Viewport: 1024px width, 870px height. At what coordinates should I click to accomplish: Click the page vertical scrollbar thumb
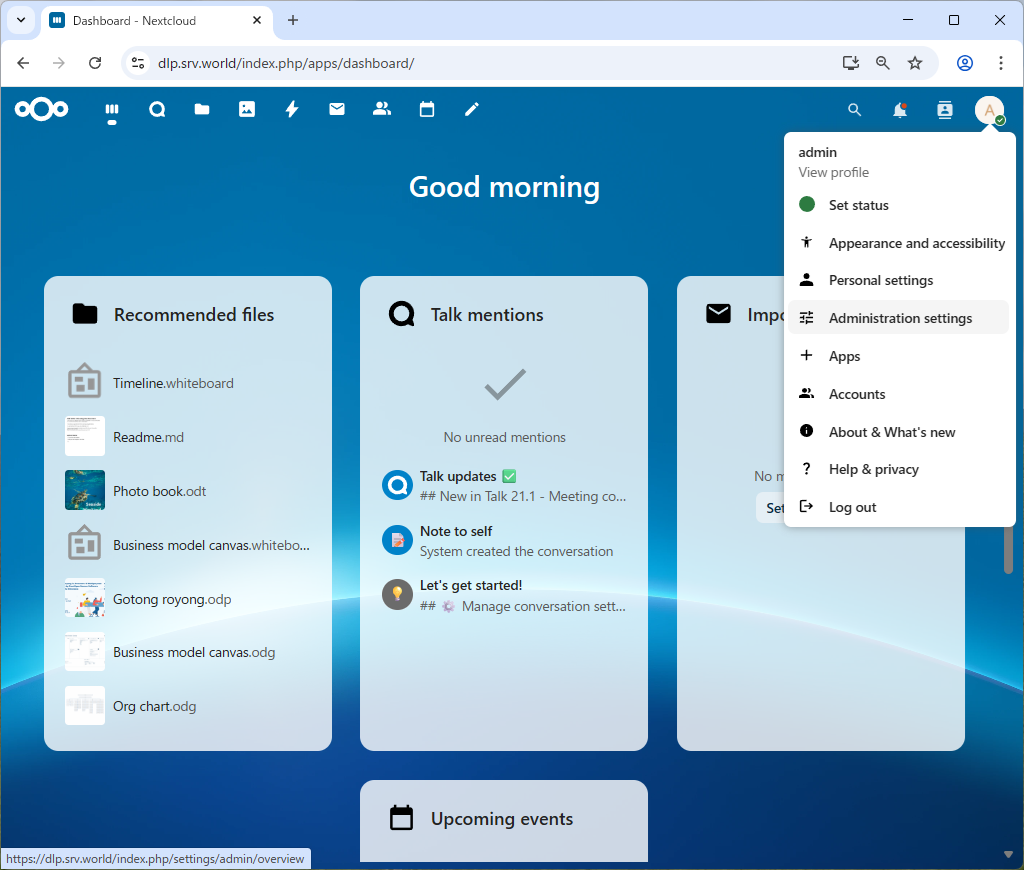click(1008, 548)
